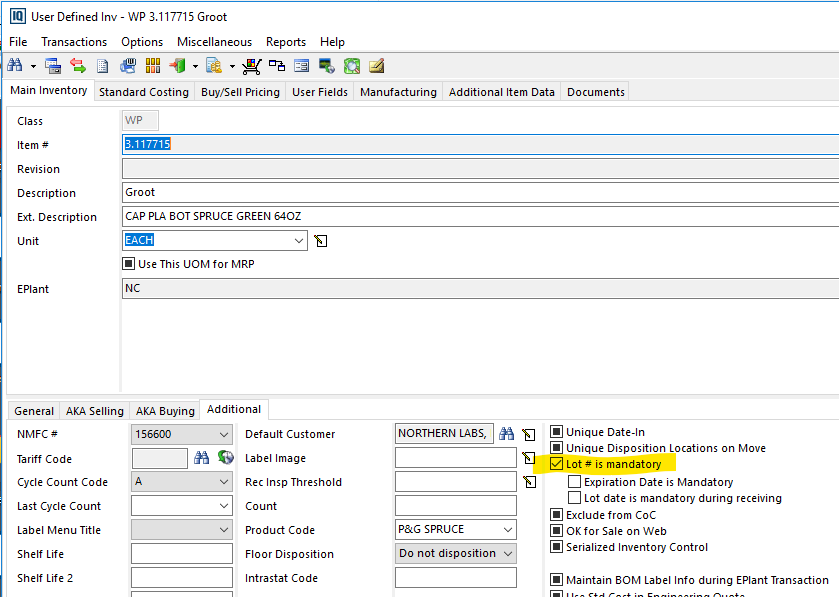Open the Reports menu
Image resolution: width=839 pixels, height=597 pixels.
pos(286,42)
